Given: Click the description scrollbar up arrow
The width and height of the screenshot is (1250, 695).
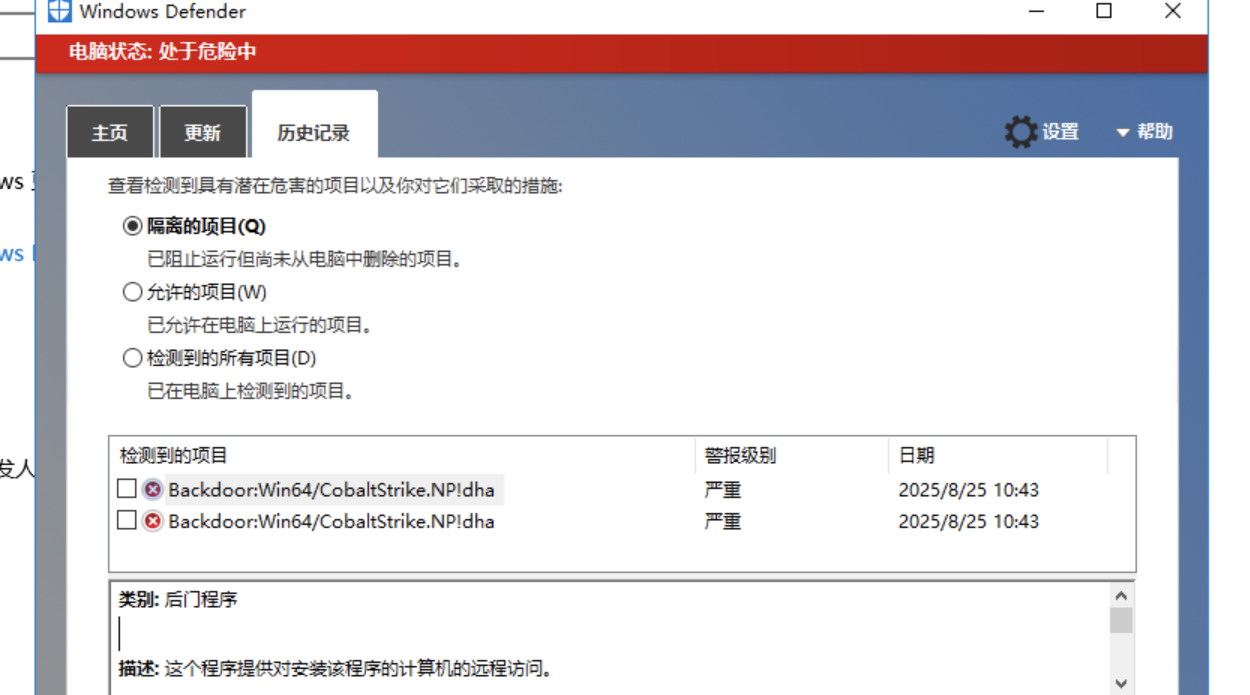Looking at the screenshot, I should pyautogui.click(x=1121, y=594).
